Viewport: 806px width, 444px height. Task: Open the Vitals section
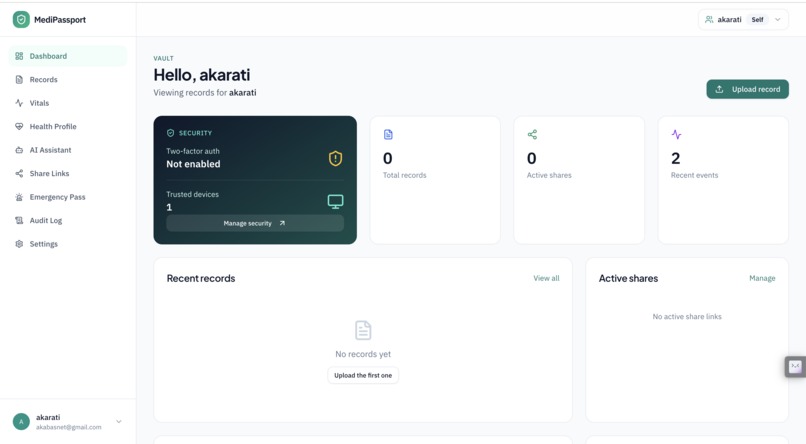(68, 103)
